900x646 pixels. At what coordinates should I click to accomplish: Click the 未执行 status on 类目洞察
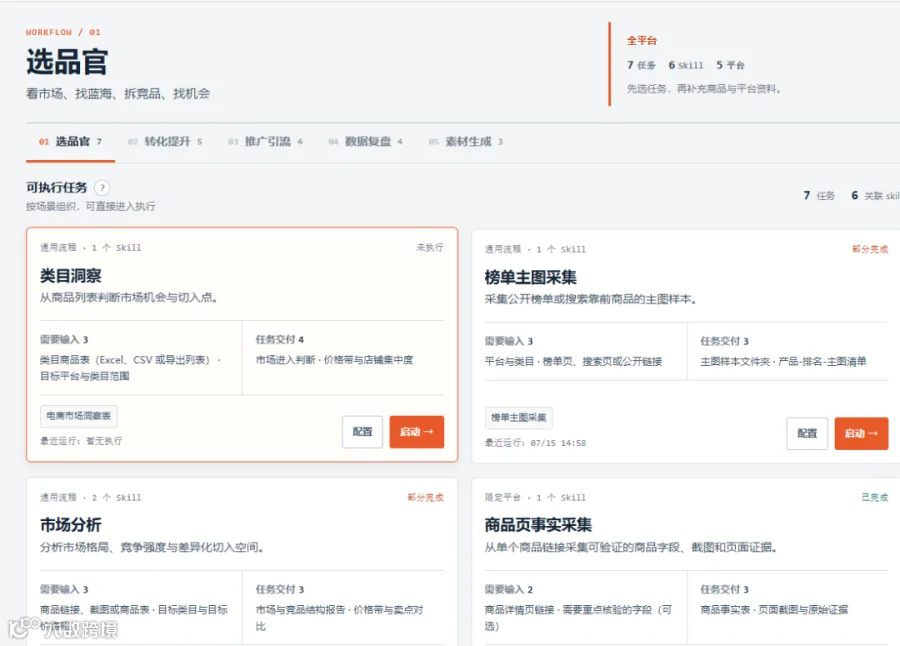[430, 247]
